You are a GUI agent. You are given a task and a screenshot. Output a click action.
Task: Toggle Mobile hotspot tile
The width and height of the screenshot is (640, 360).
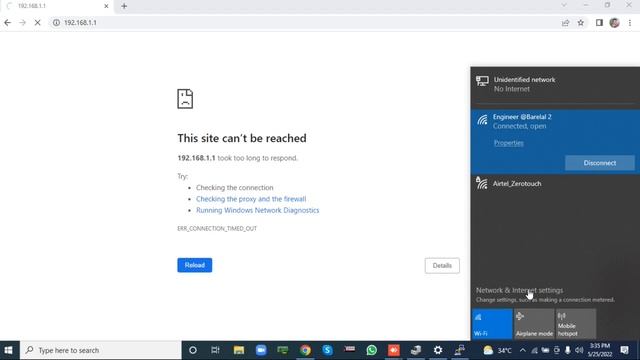tap(576, 324)
